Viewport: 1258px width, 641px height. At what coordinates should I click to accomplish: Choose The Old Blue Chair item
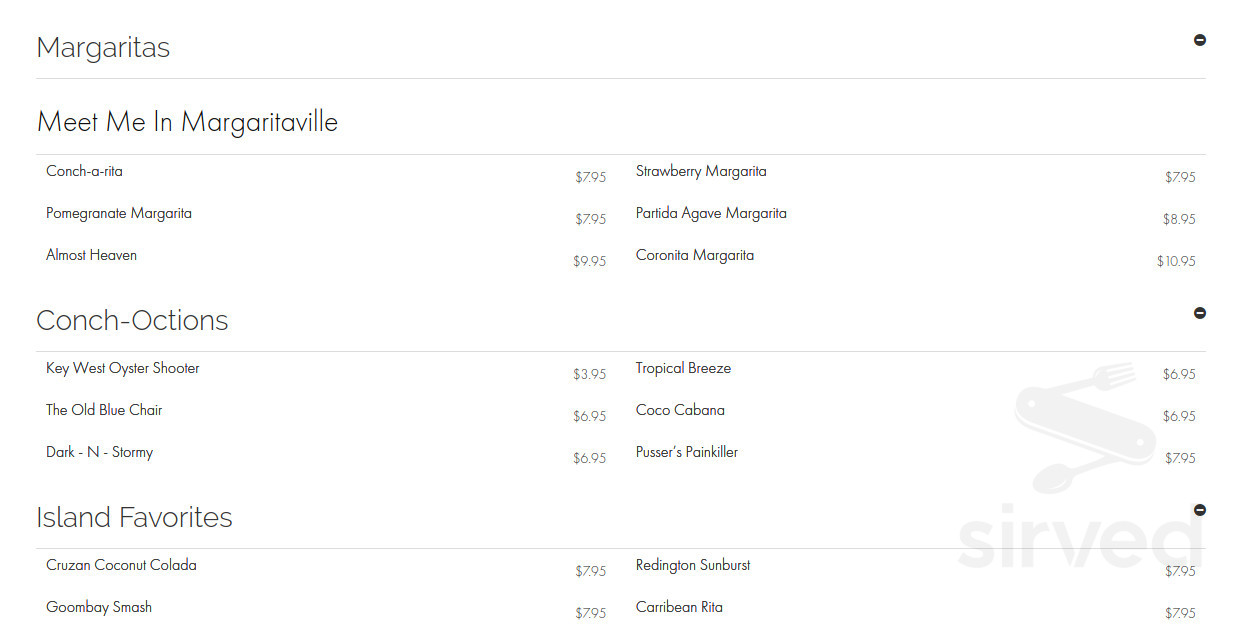pyautogui.click(x=104, y=410)
